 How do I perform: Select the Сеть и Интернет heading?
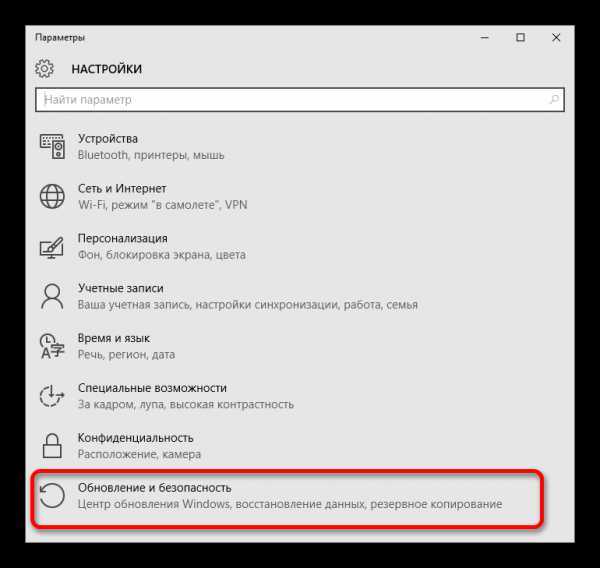click(122, 188)
